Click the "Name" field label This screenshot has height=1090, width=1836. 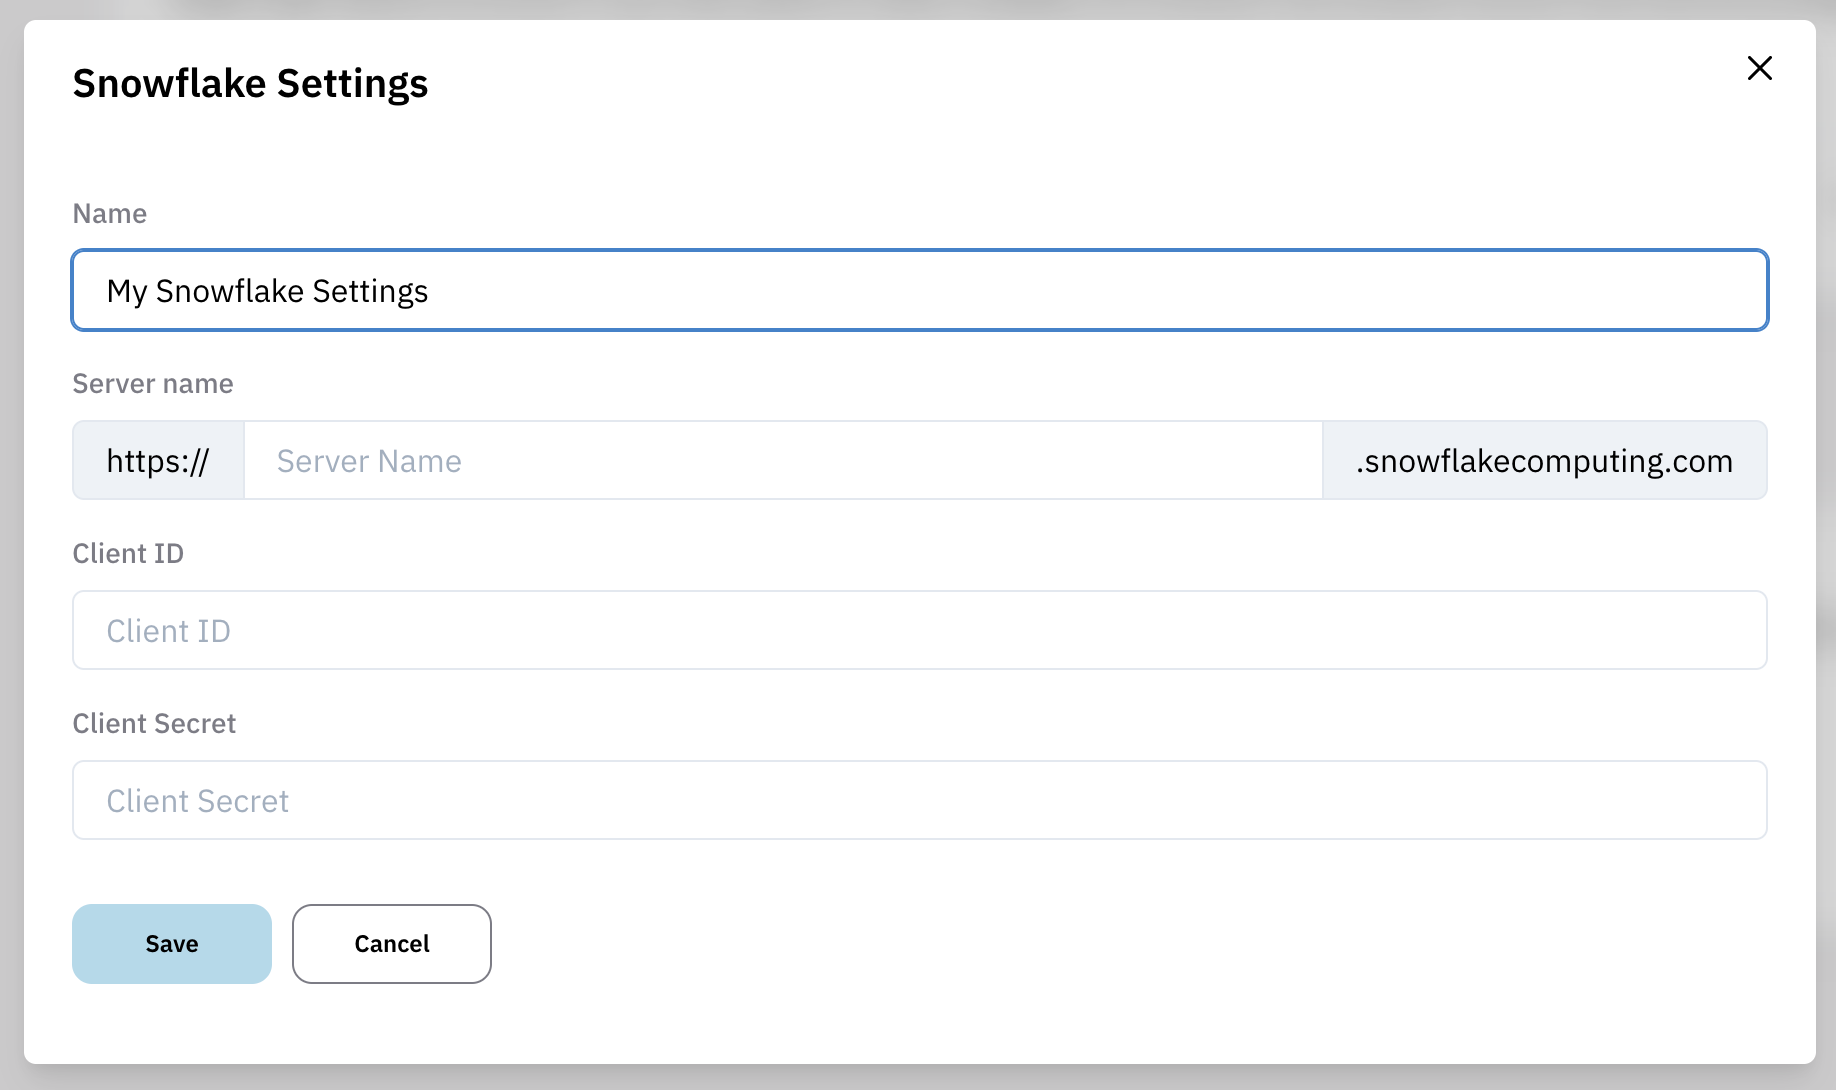tap(110, 214)
